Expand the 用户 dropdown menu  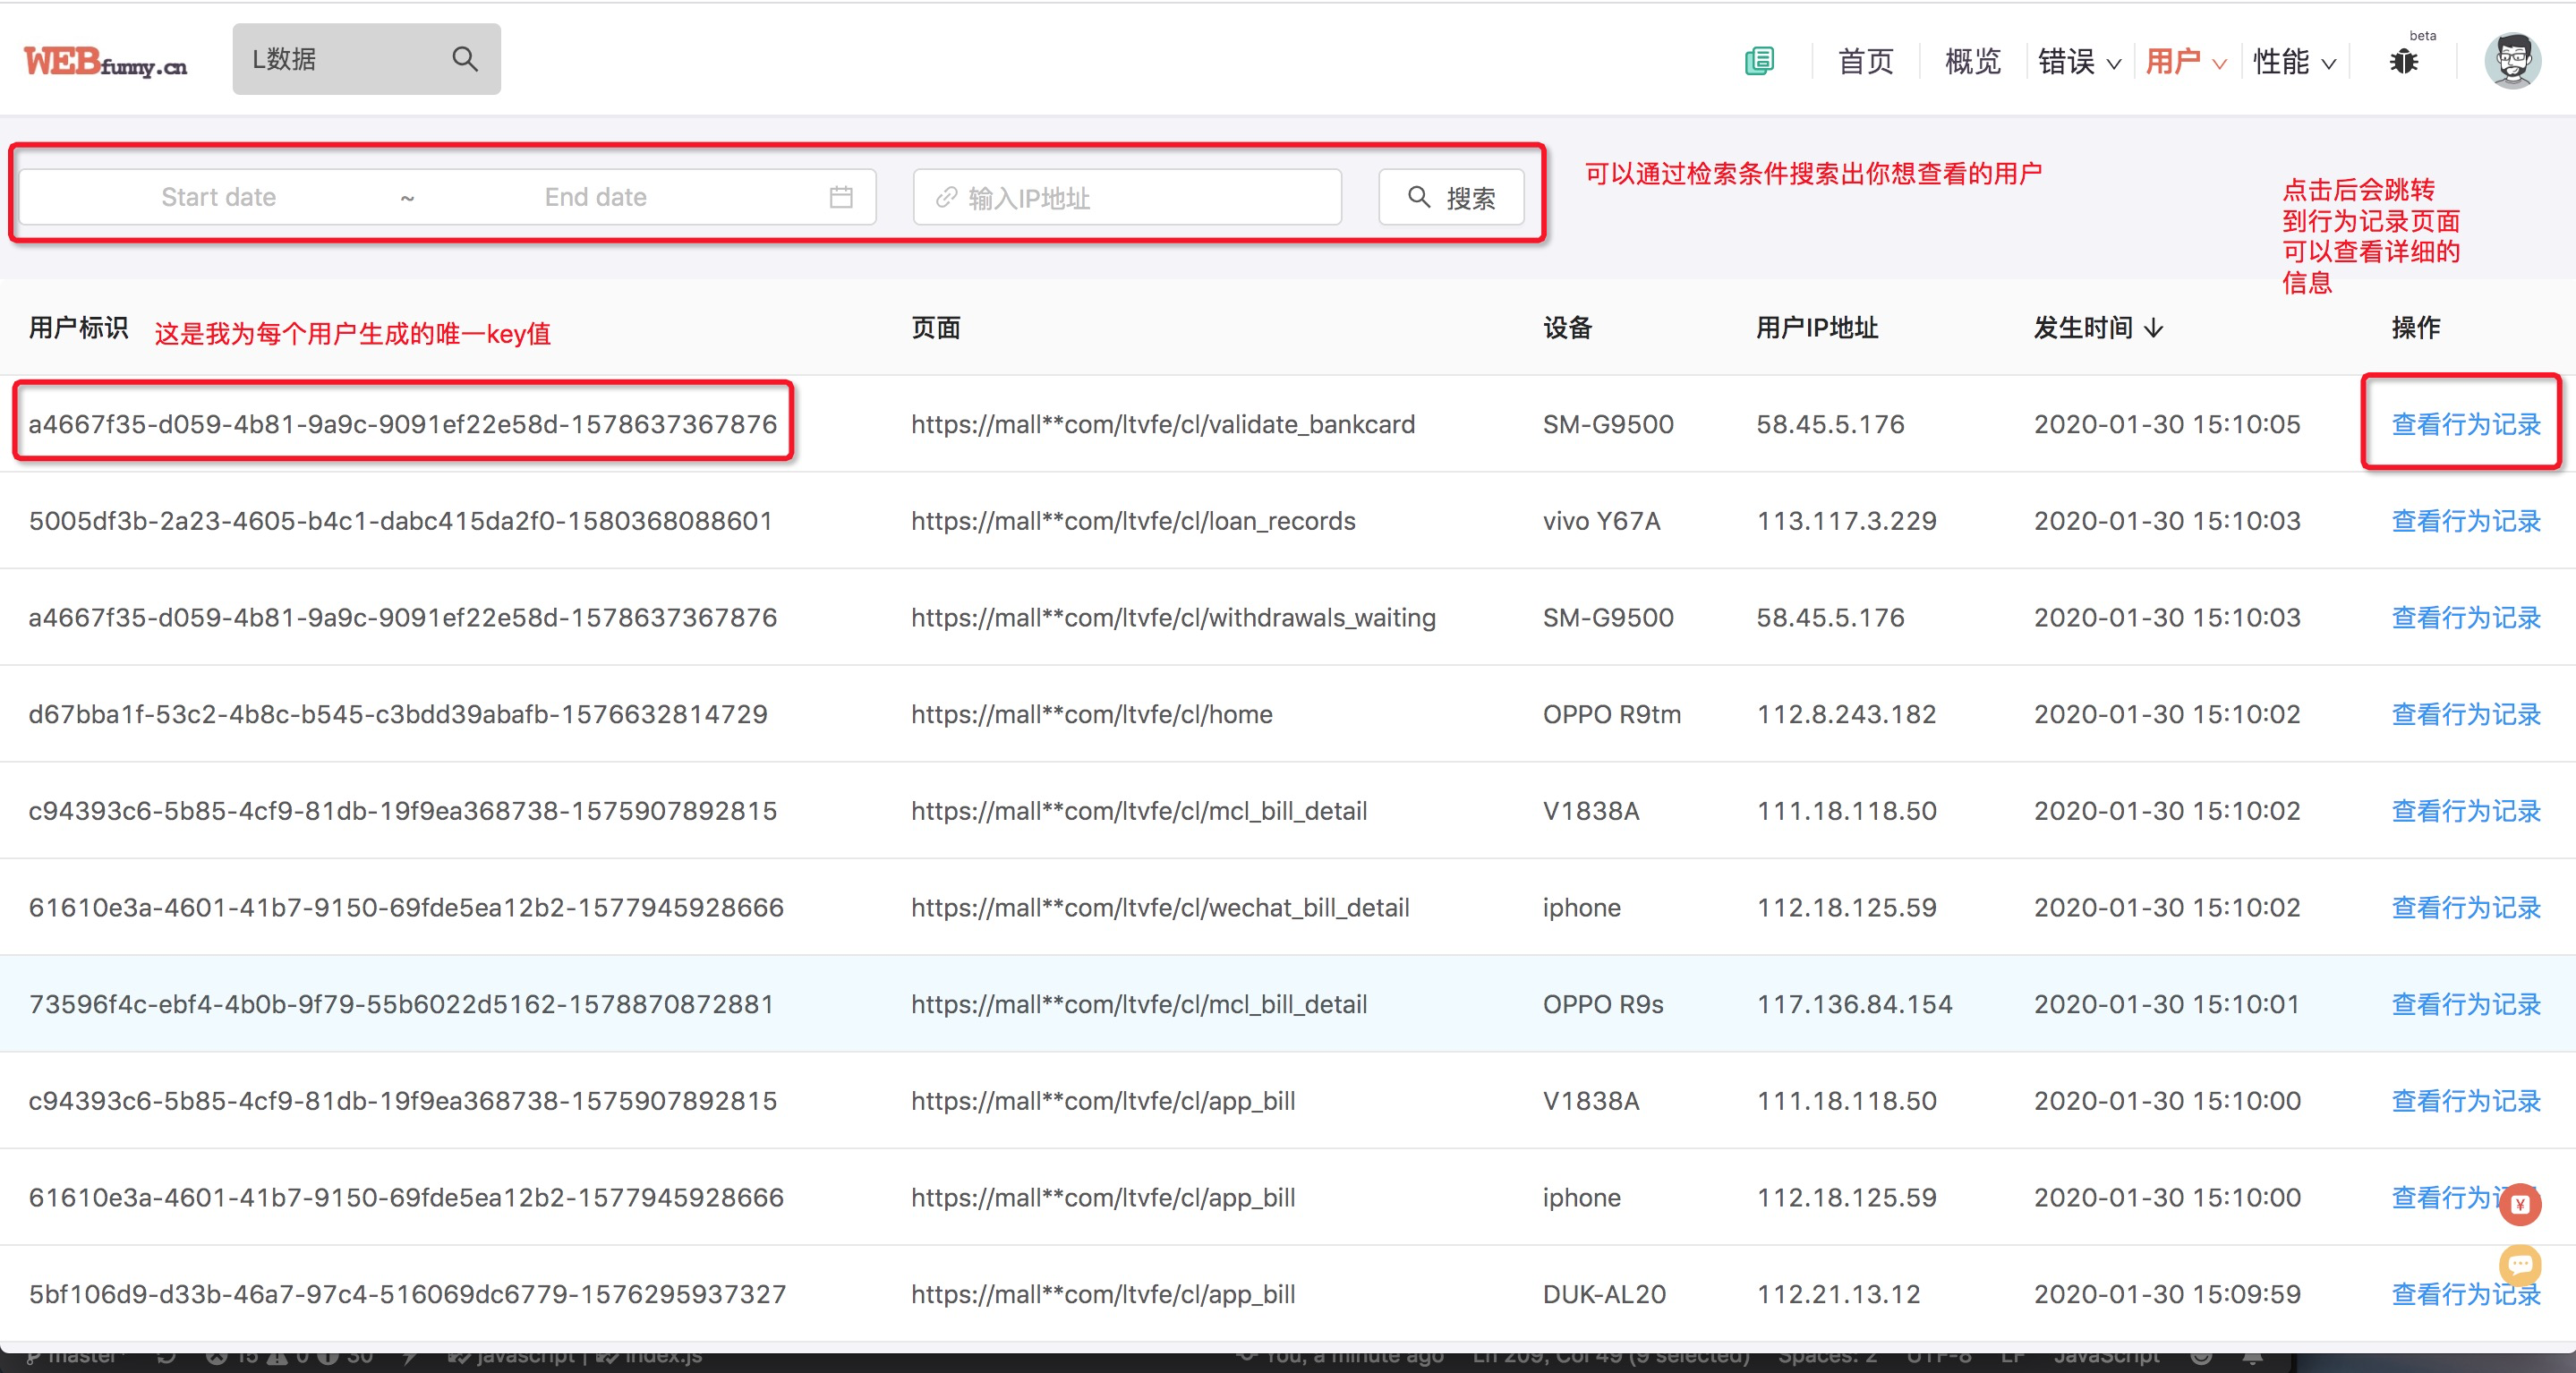click(x=2186, y=62)
